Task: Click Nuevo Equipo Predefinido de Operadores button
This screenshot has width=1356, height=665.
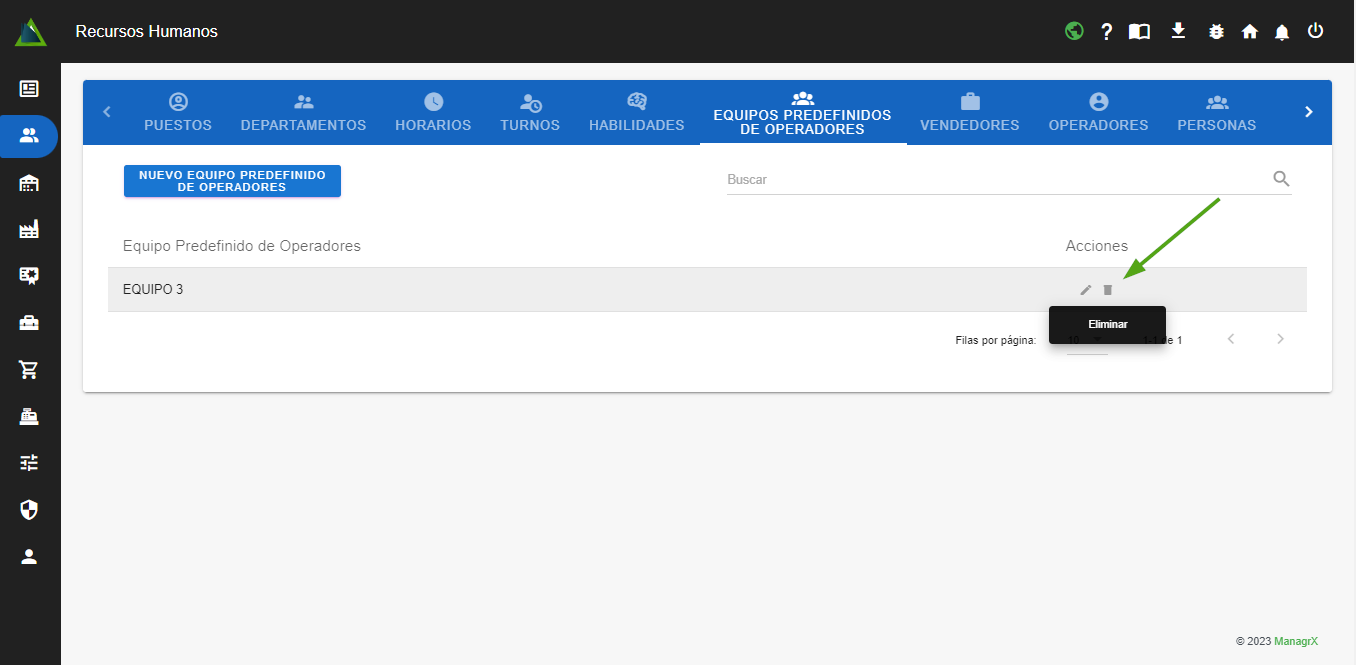Action: click(x=232, y=181)
